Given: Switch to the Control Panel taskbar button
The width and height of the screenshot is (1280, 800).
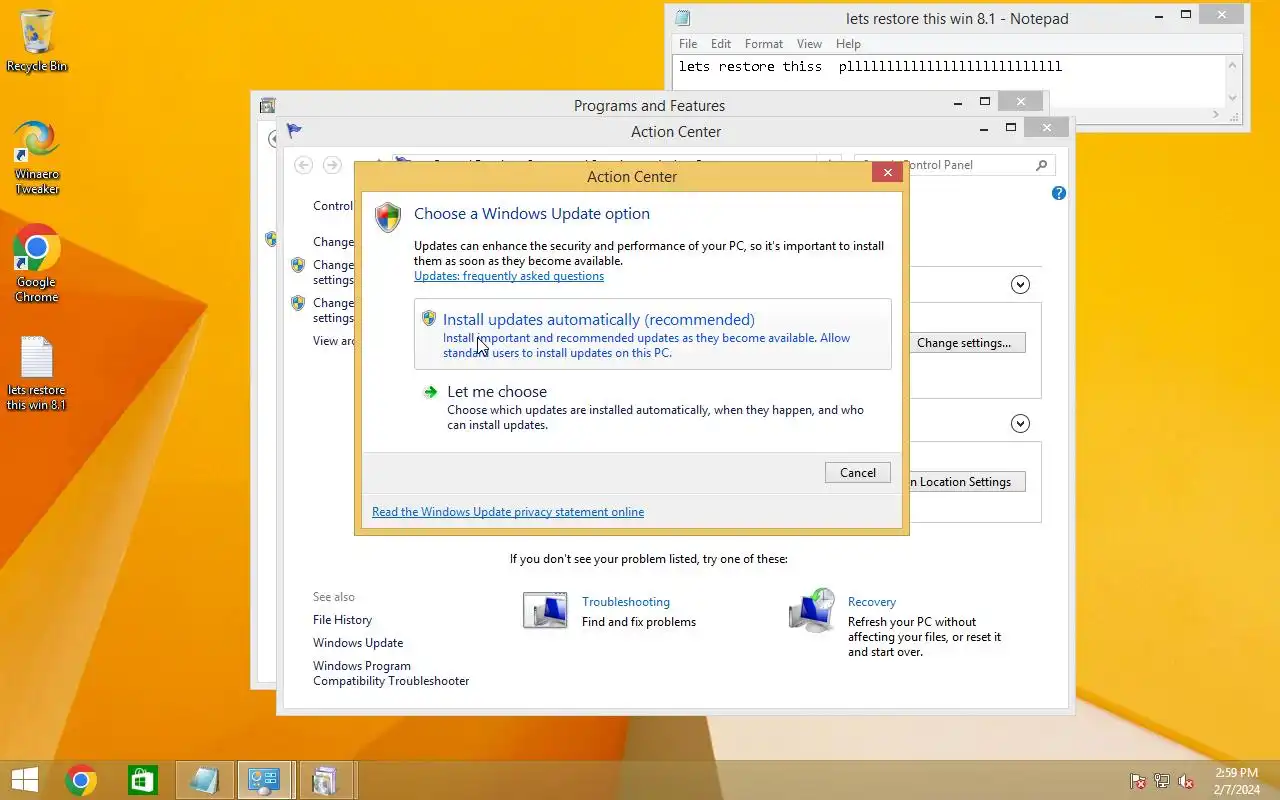Looking at the screenshot, I should [x=265, y=780].
